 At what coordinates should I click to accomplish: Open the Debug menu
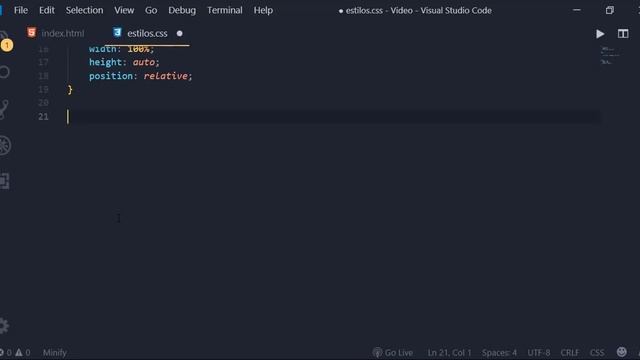(182, 10)
